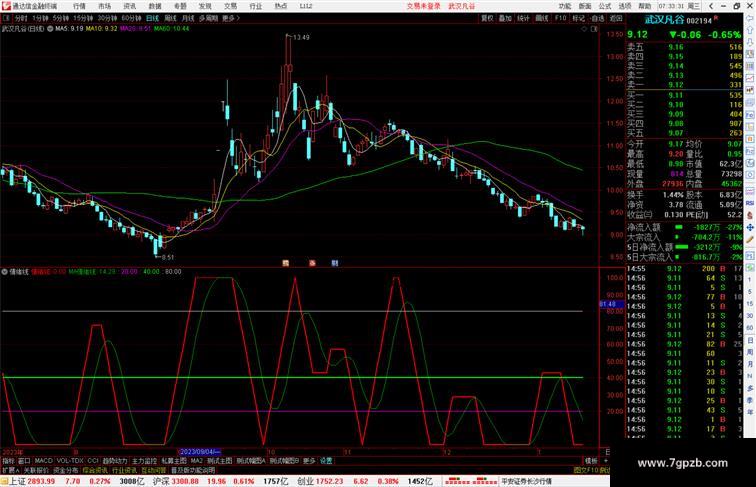Open the 数据 menu
This screenshot has height=487, width=756.
tap(155, 6)
